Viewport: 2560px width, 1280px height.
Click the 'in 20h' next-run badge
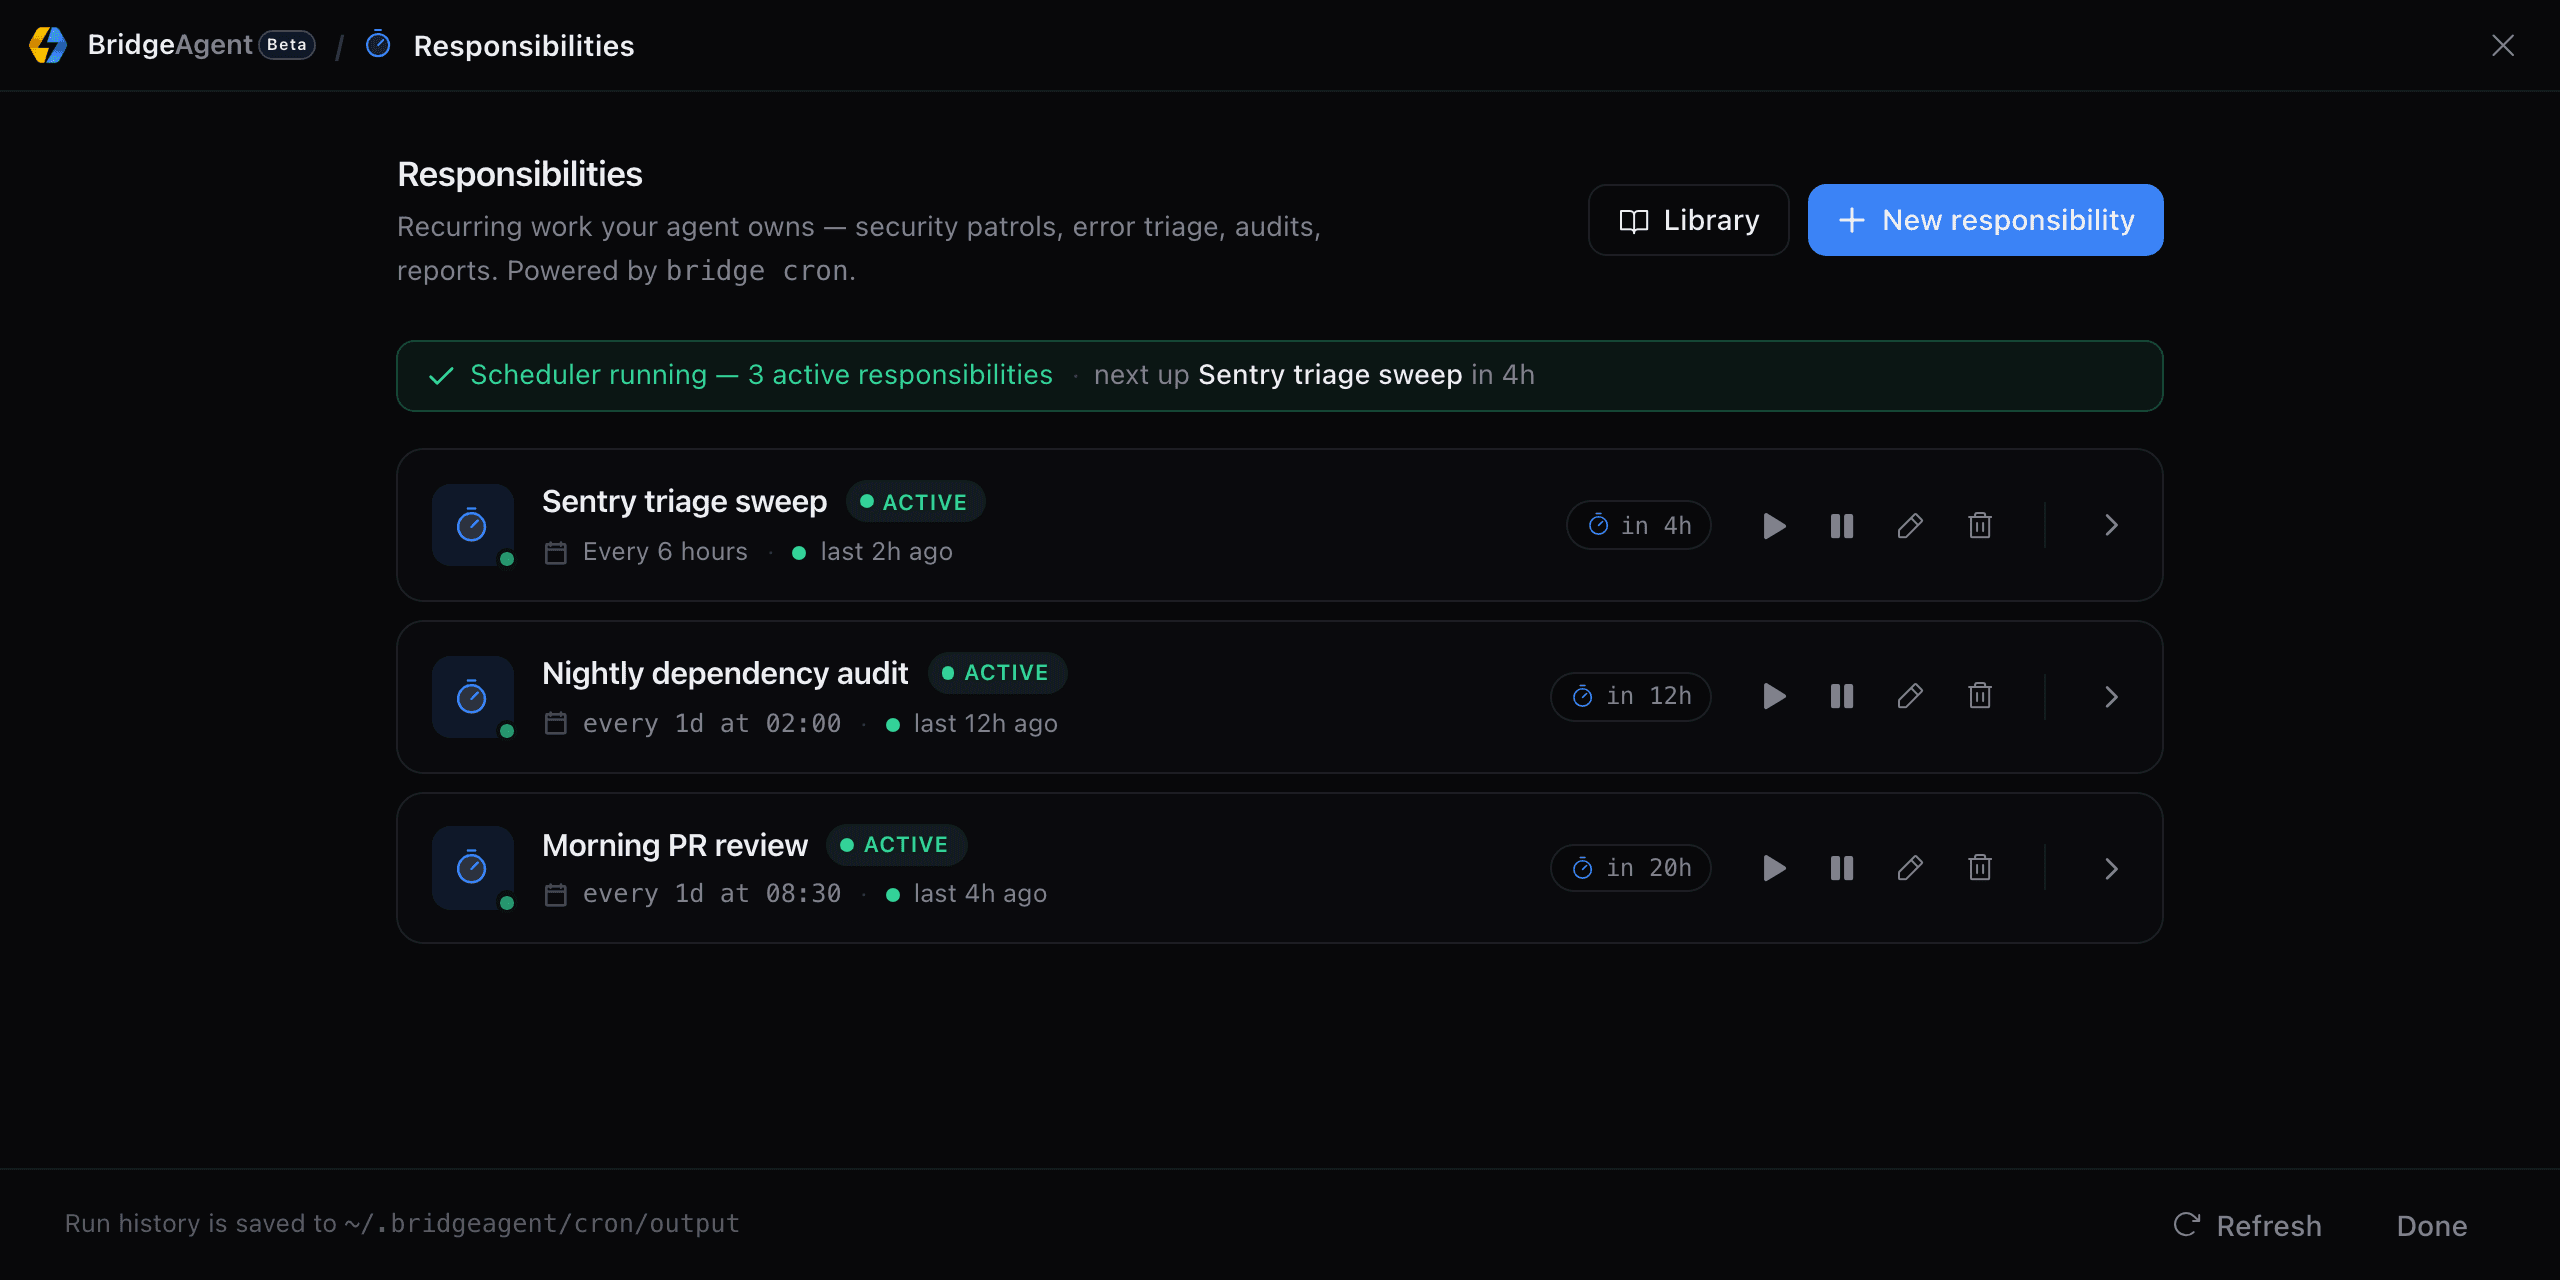click(x=1631, y=868)
